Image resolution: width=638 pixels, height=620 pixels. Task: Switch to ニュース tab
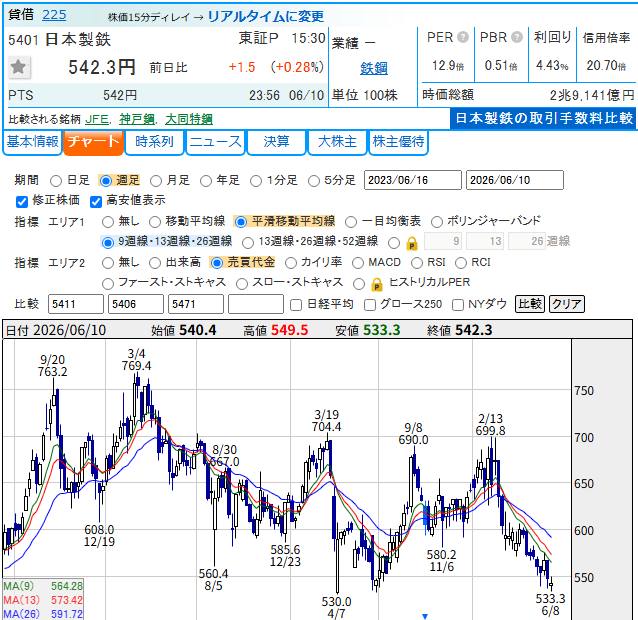[215, 142]
